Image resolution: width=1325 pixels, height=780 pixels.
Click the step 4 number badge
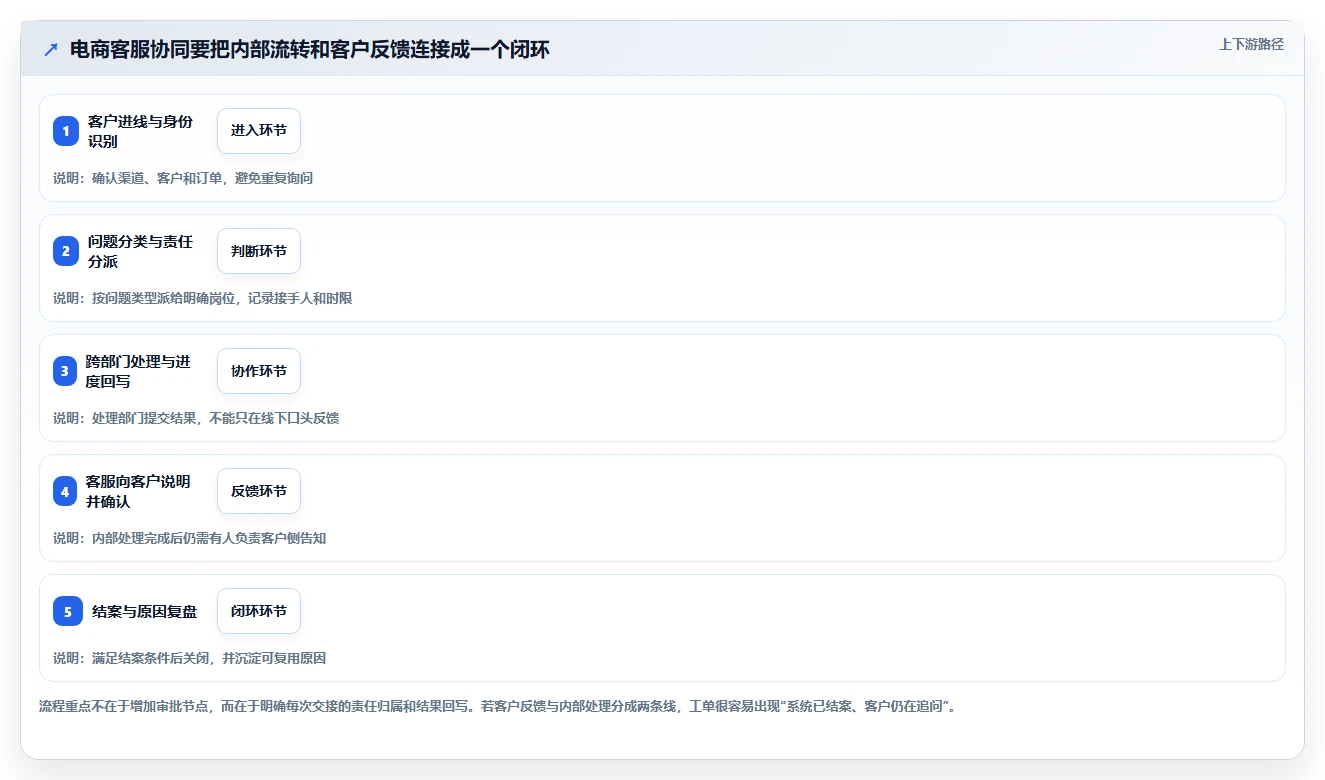[x=65, y=491]
